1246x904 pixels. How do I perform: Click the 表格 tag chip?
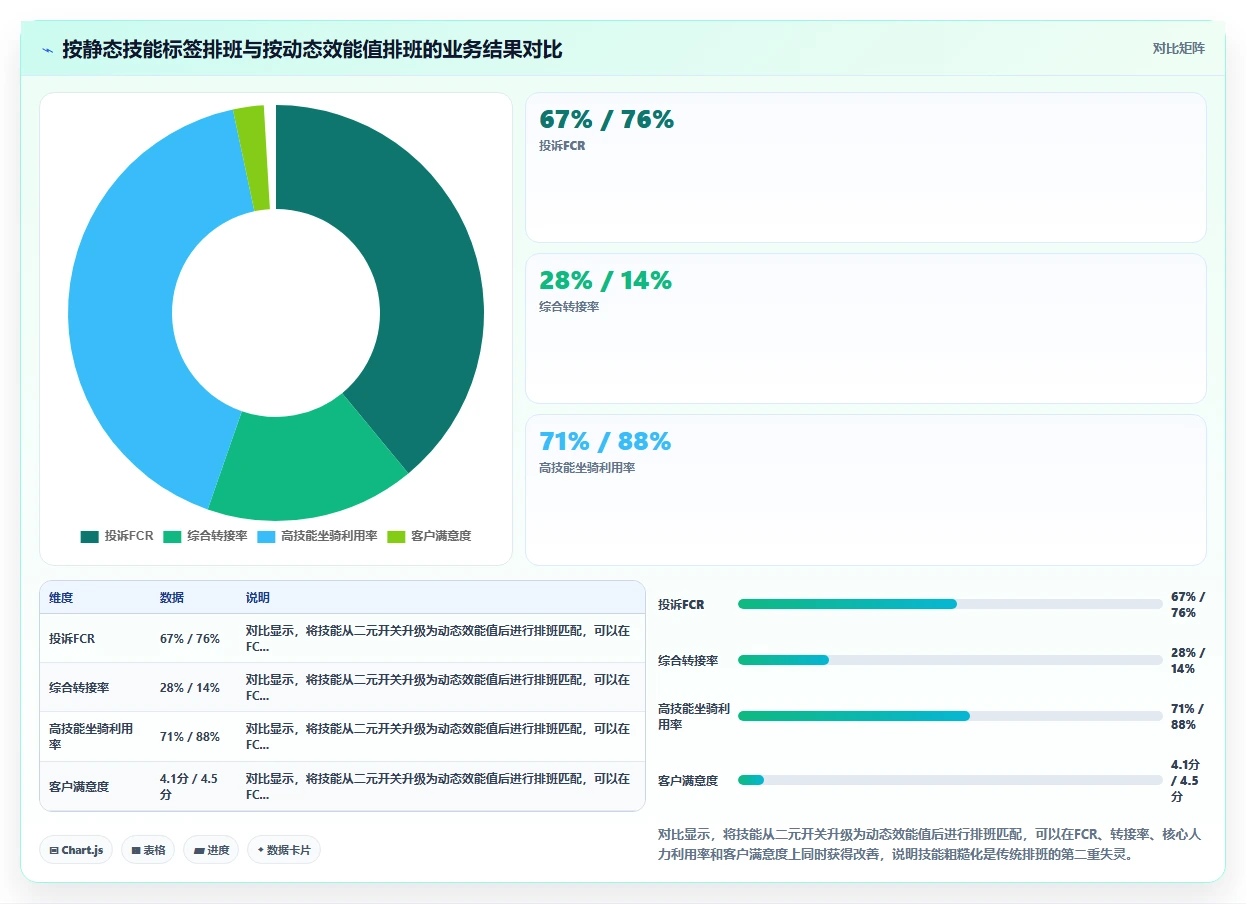coord(149,850)
